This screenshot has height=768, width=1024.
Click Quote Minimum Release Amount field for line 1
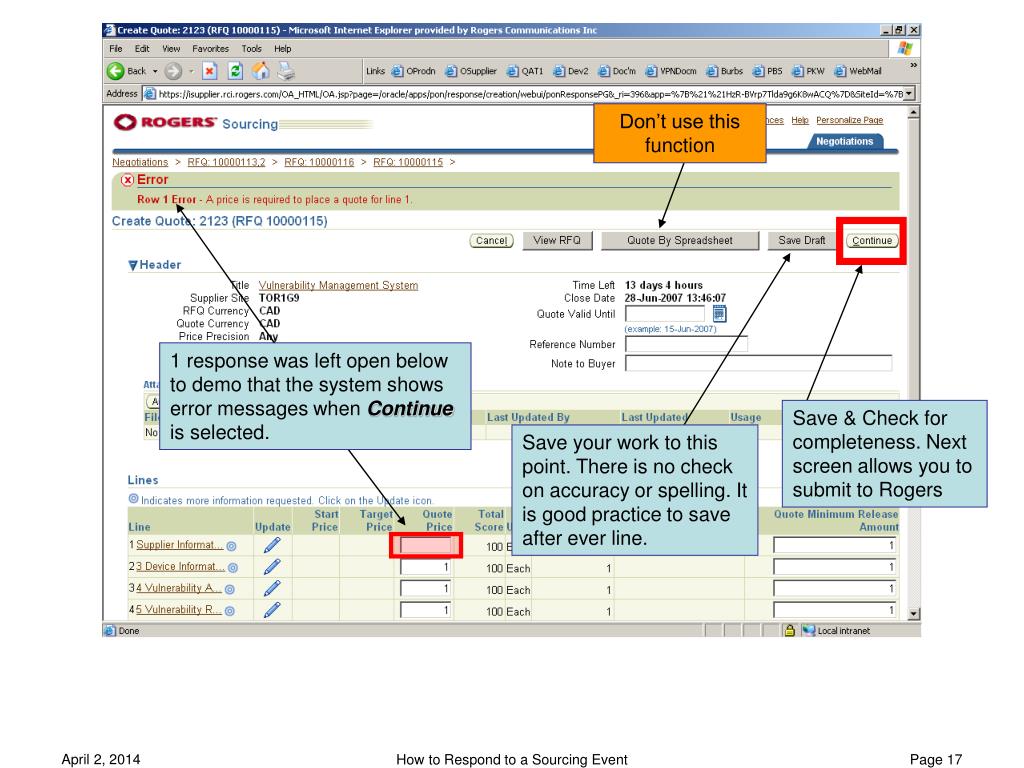(x=835, y=545)
